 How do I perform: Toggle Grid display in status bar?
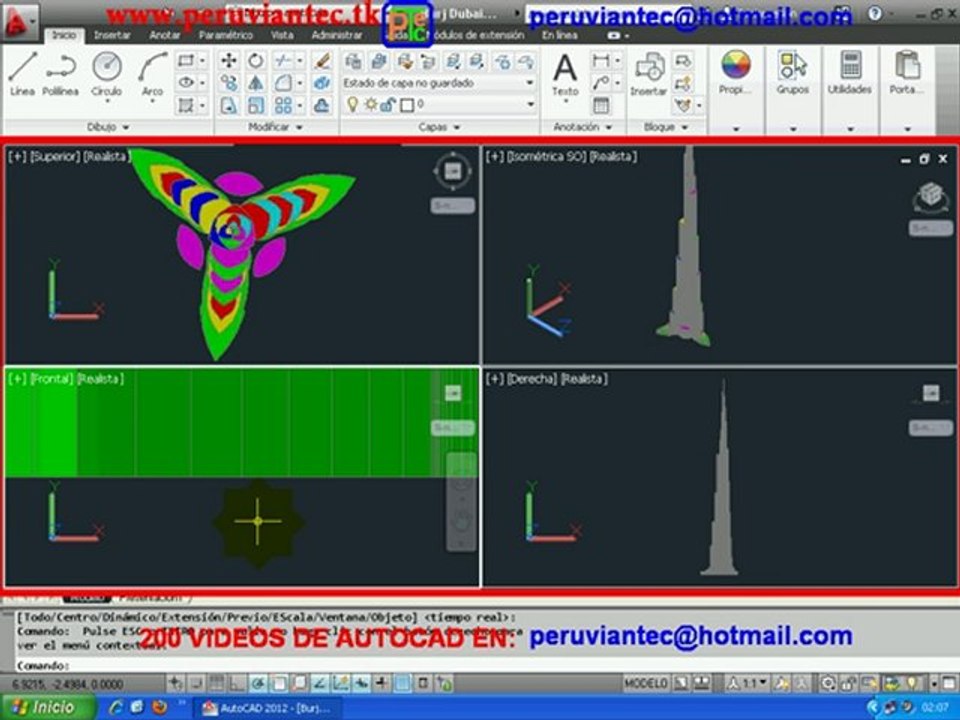point(216,683)
